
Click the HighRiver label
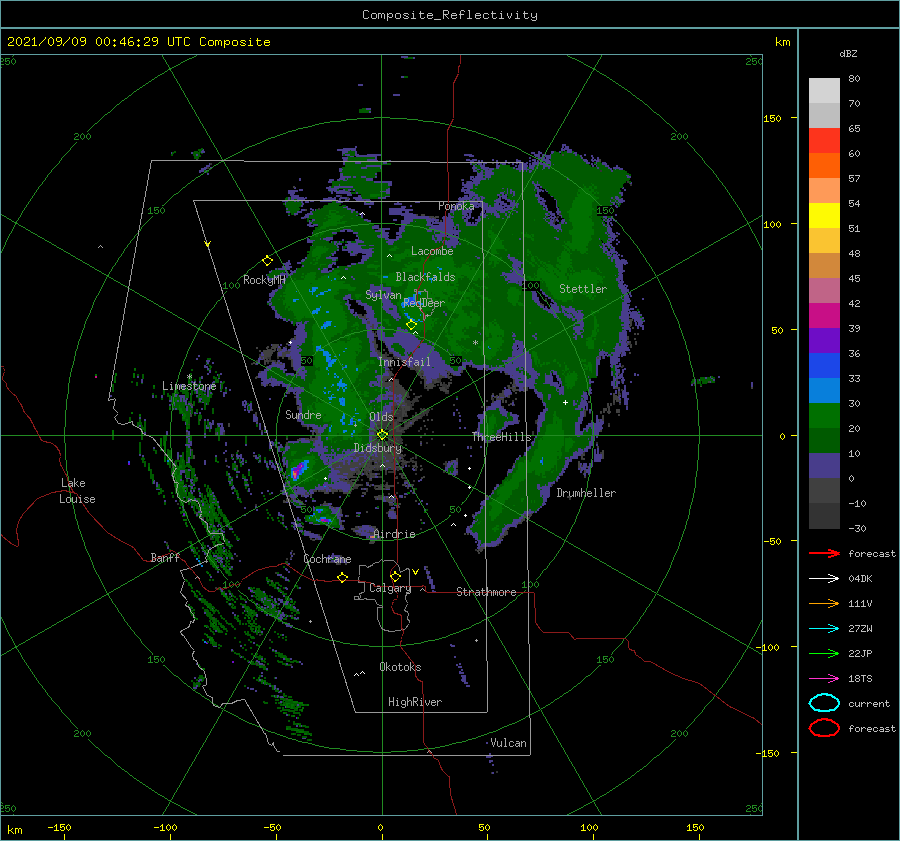coord(415,702)
